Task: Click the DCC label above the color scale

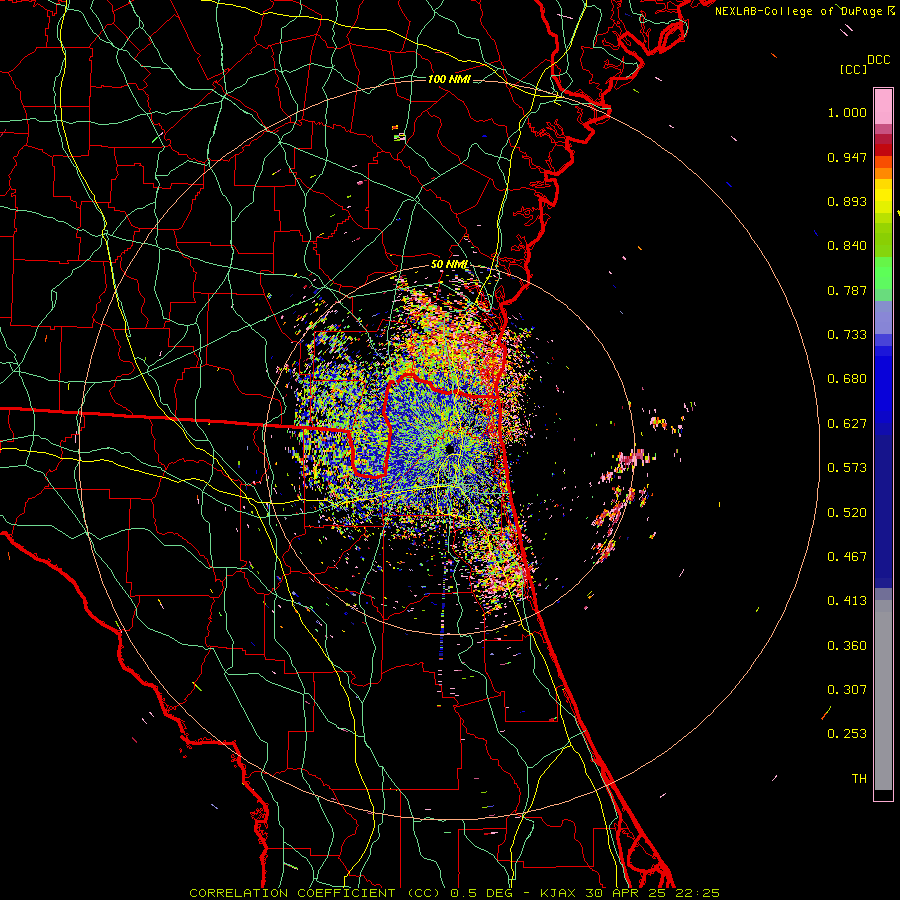Action: click(878, 60)
